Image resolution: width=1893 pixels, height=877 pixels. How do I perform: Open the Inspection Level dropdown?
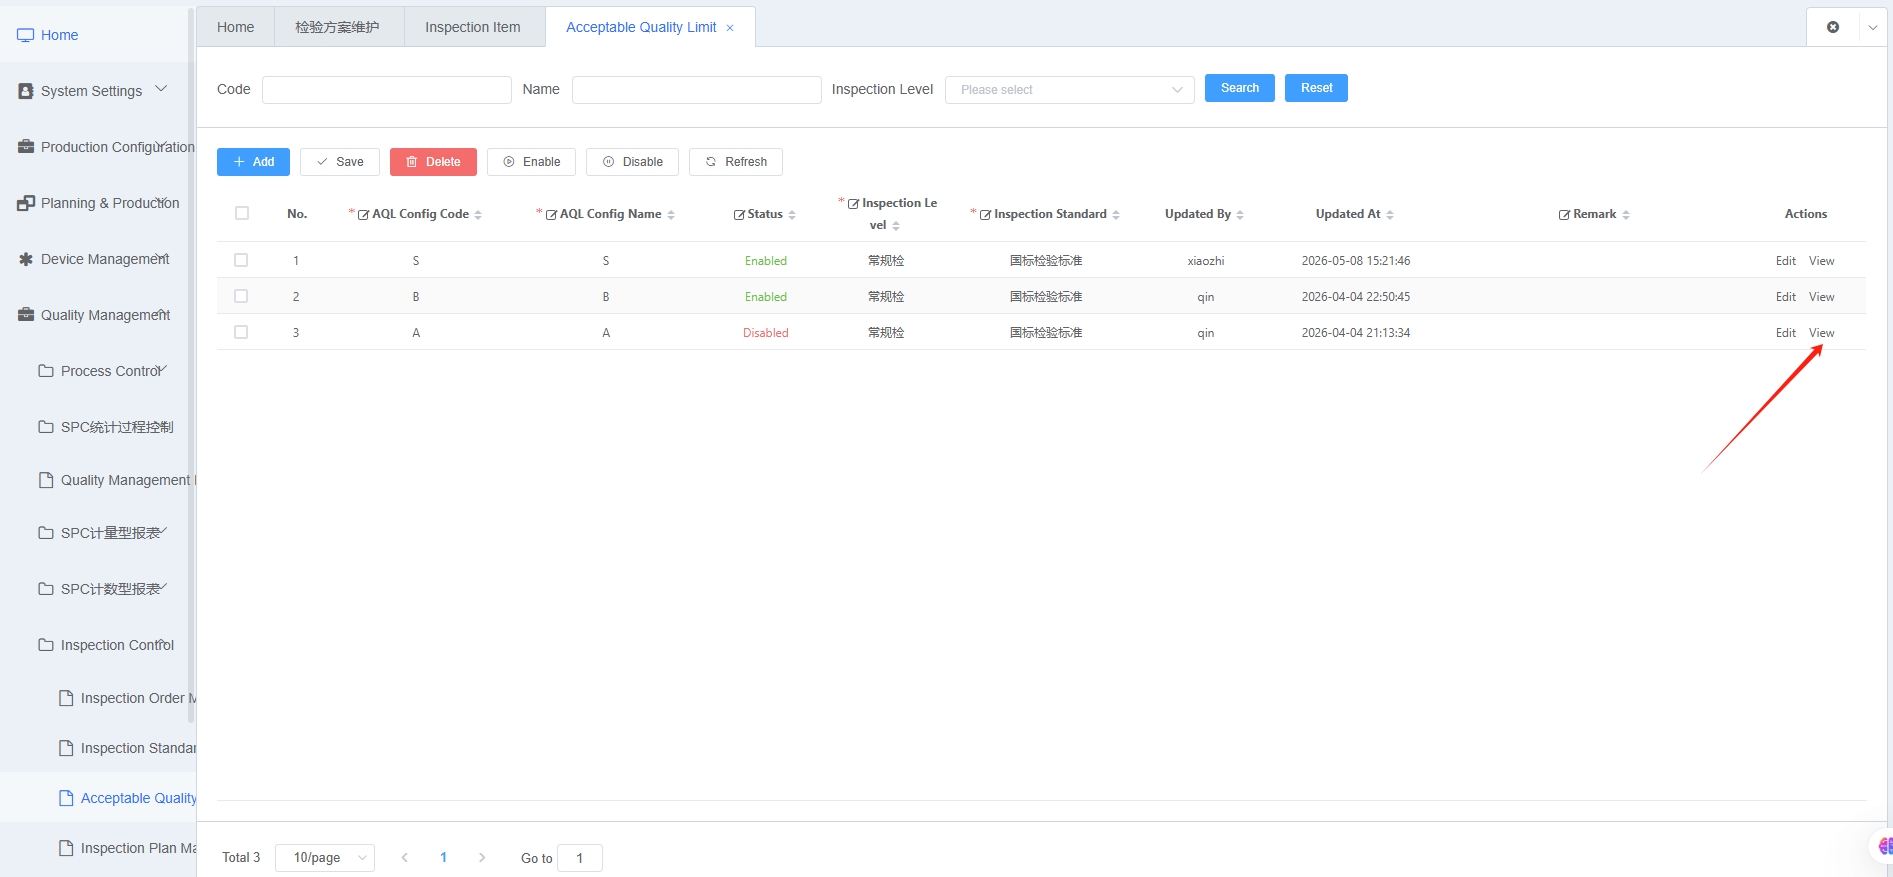pyautogui.click(x=1069, y=90)
